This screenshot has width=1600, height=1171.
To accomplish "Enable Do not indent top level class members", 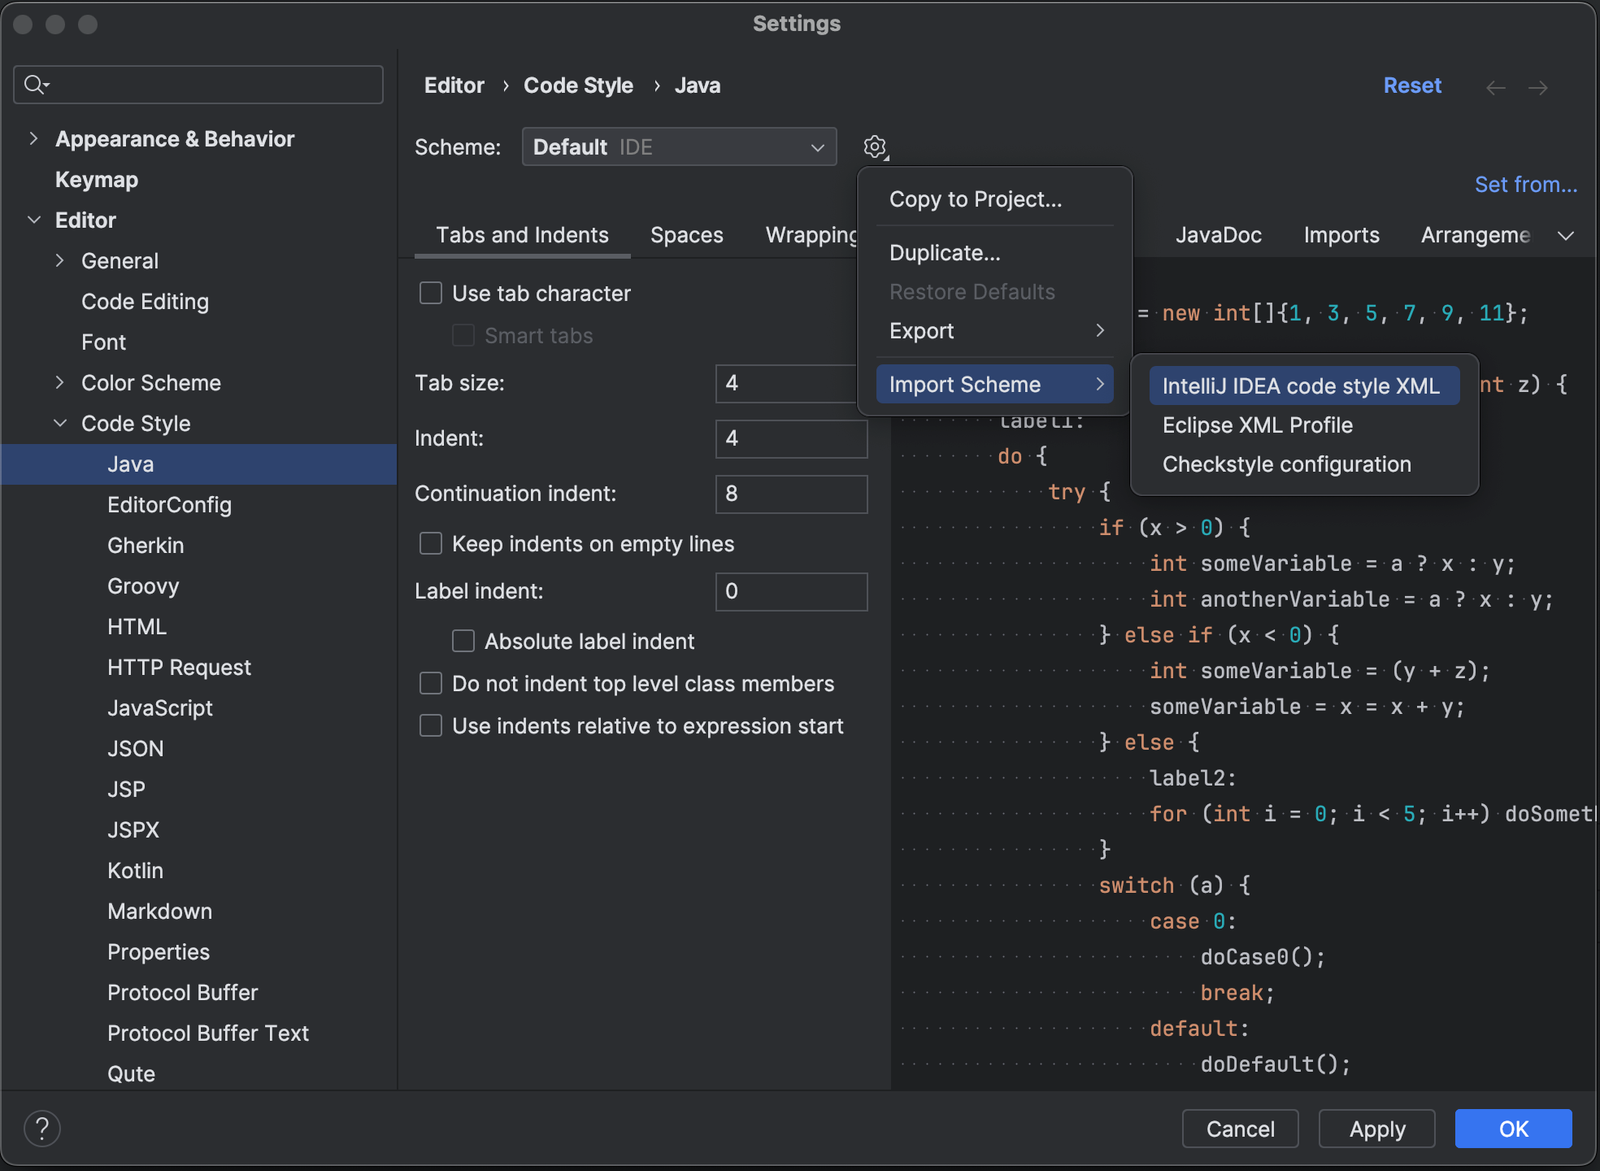I will pyautogui.click(x=431, y=683).
